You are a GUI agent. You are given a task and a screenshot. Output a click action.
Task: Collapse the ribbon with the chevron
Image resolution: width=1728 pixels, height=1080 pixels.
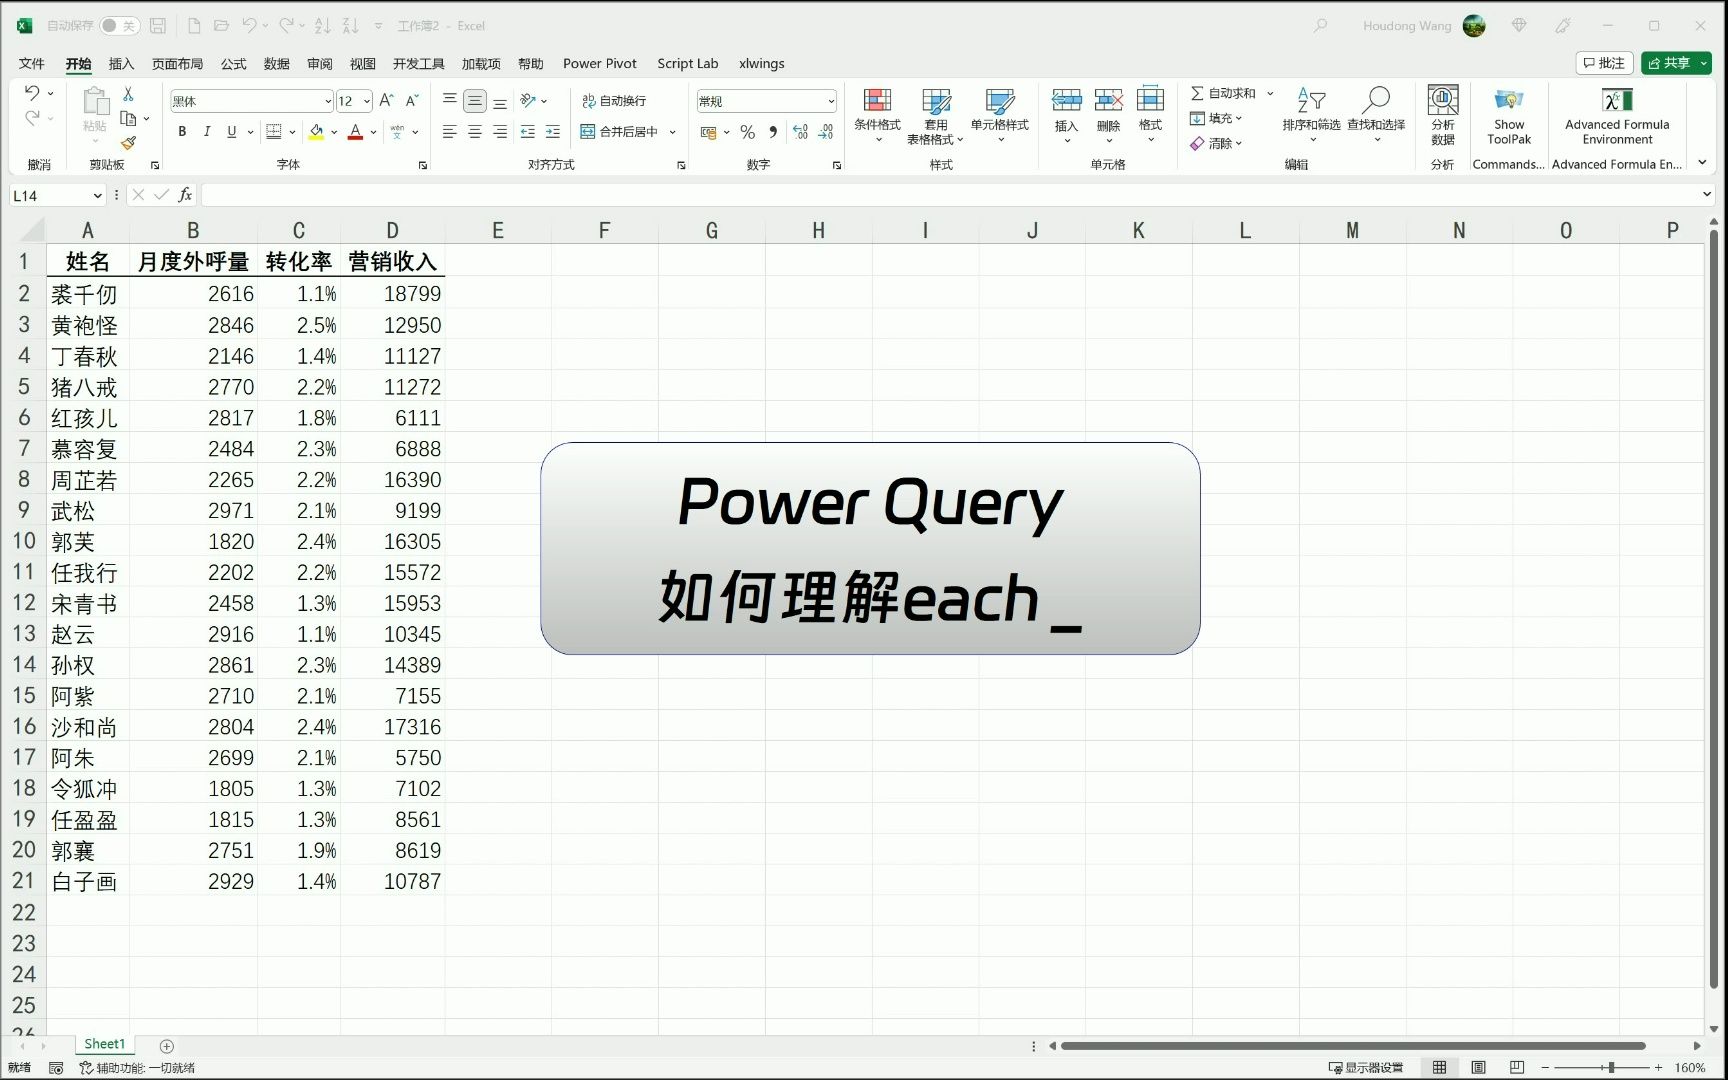tap(1702, 163)
